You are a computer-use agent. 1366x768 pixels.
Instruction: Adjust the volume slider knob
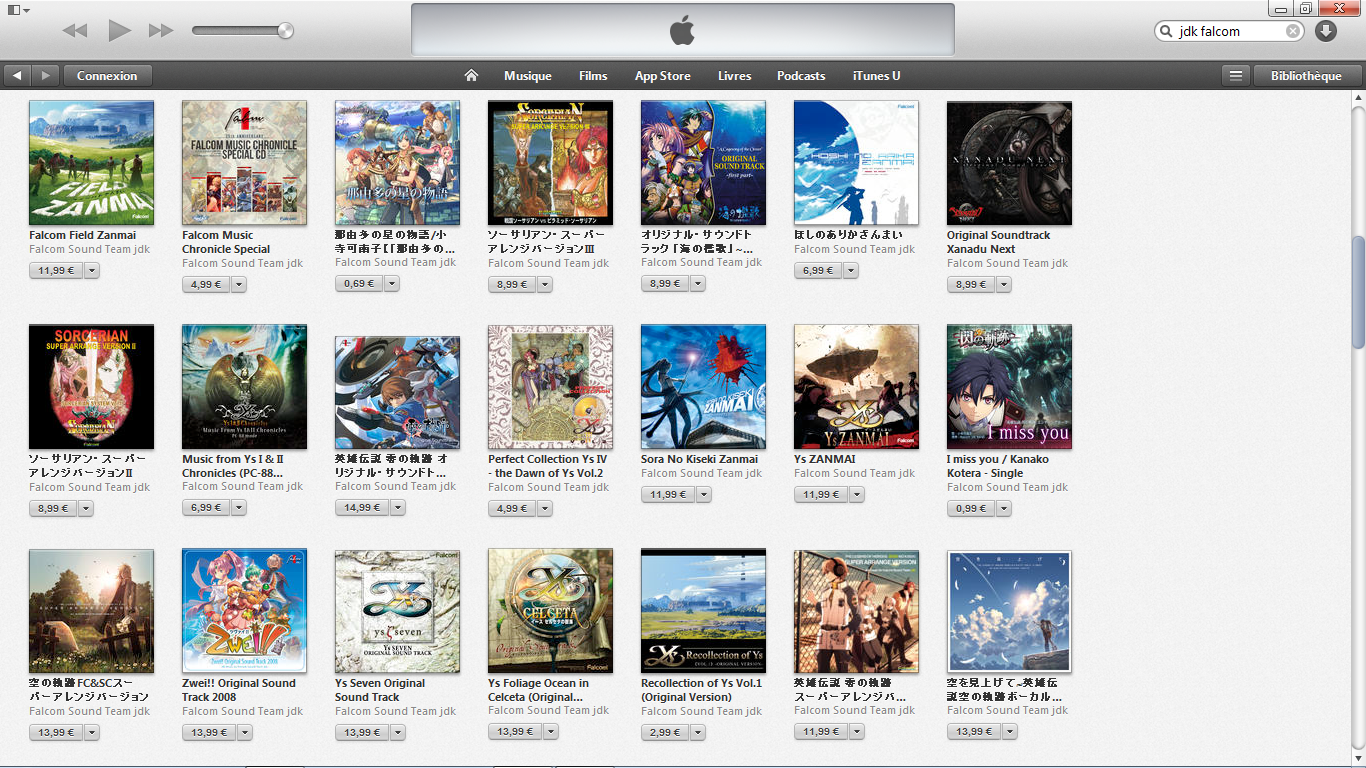(x=286, y=31)
